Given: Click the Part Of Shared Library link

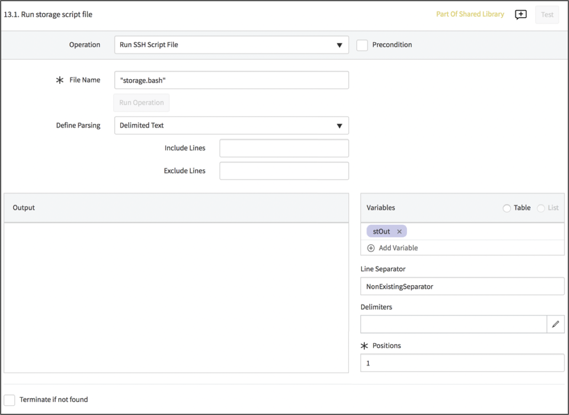Looking at the screenshot, I should pos(470,14).
